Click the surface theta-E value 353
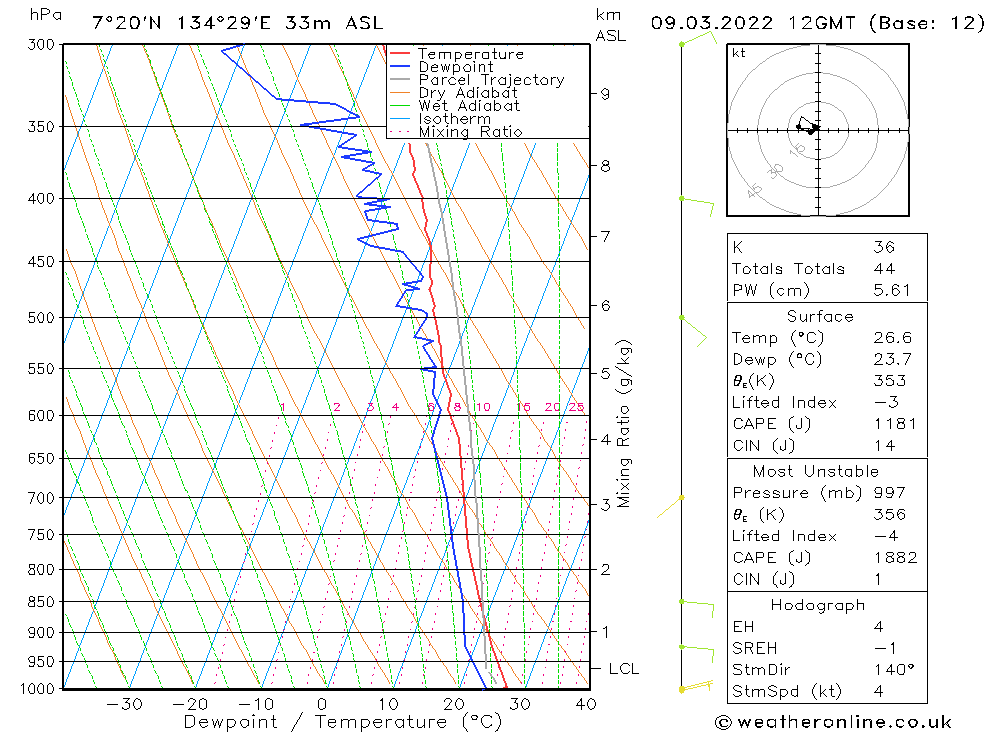Screen dimensions: 1000x733 [x=890, y=381]
